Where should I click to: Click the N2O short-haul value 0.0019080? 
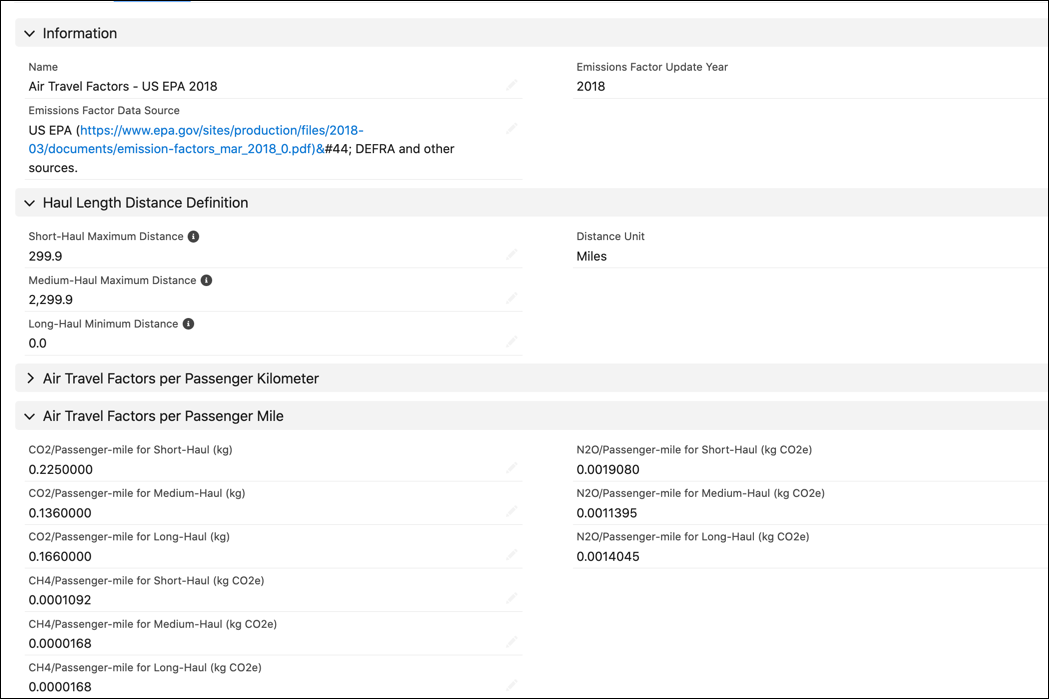[608, 470]
